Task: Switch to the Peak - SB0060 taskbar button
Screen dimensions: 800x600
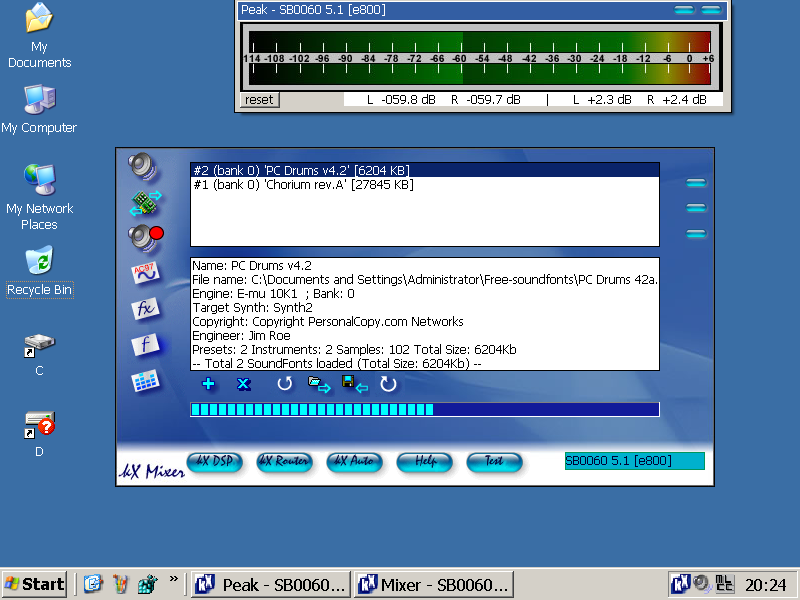Action: point(271,584)
